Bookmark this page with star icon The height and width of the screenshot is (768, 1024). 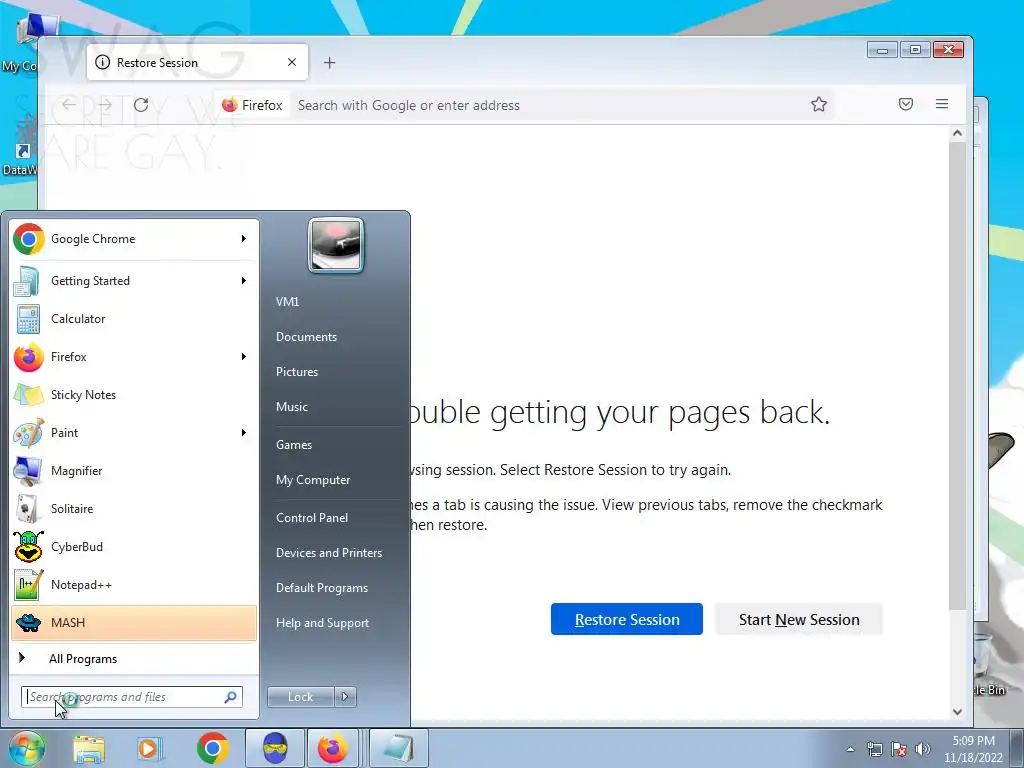coord(819,104)
